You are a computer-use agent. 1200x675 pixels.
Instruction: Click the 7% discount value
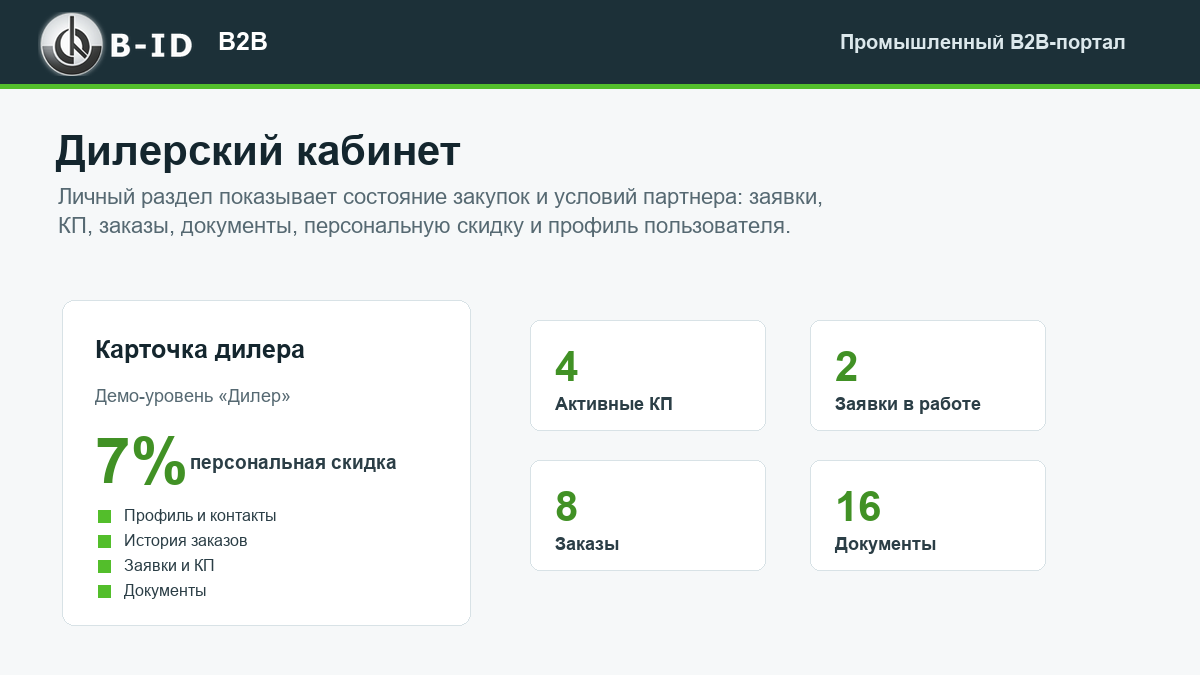[141, 462]
